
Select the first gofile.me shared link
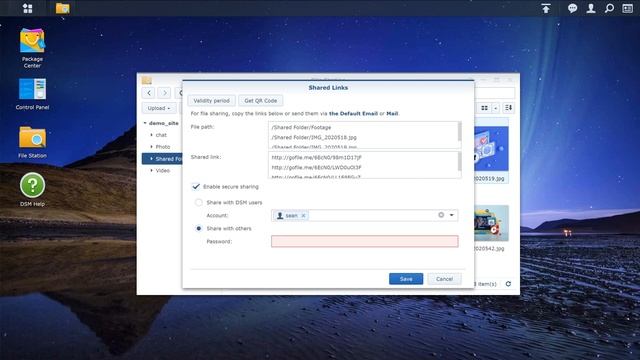click(x=316, y=157)
